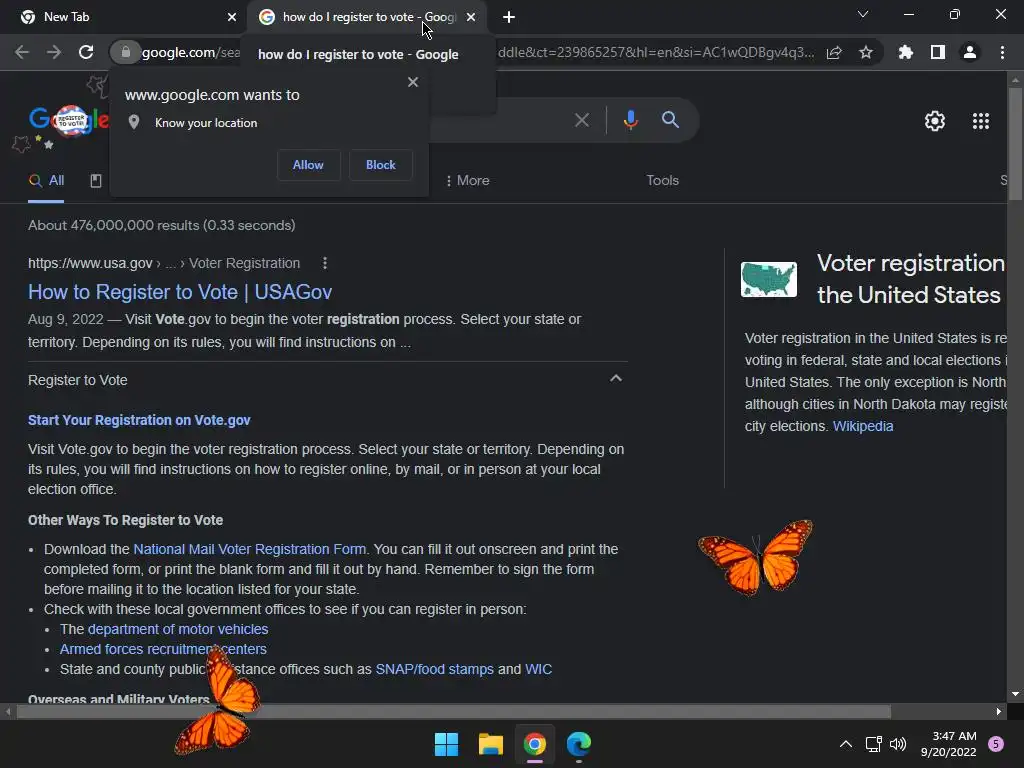Viewport: 1024px width, 768px height.
Task: Click the US map thumbnail in knowledge panel
Action: tap(769, 280)
